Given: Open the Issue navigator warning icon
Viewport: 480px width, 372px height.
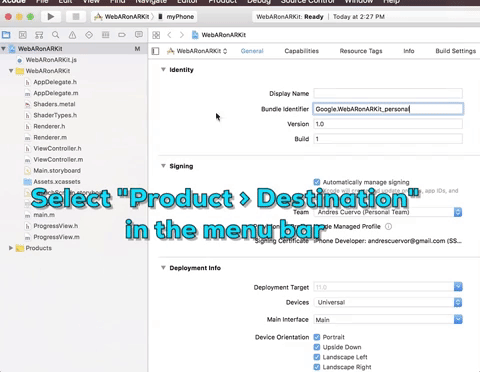Looking at the screenshot, I should 72,35.
